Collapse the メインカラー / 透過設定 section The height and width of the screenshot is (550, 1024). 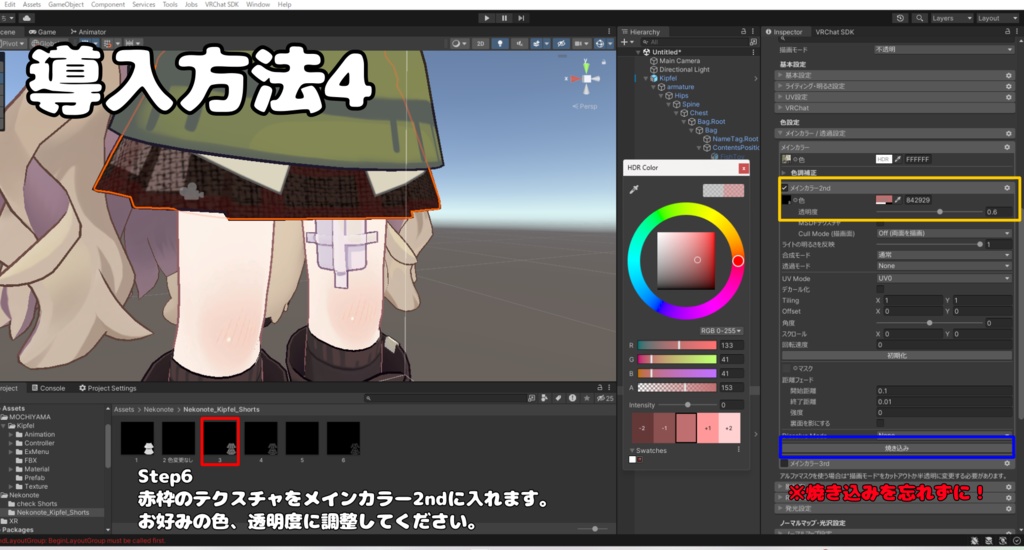780,133
